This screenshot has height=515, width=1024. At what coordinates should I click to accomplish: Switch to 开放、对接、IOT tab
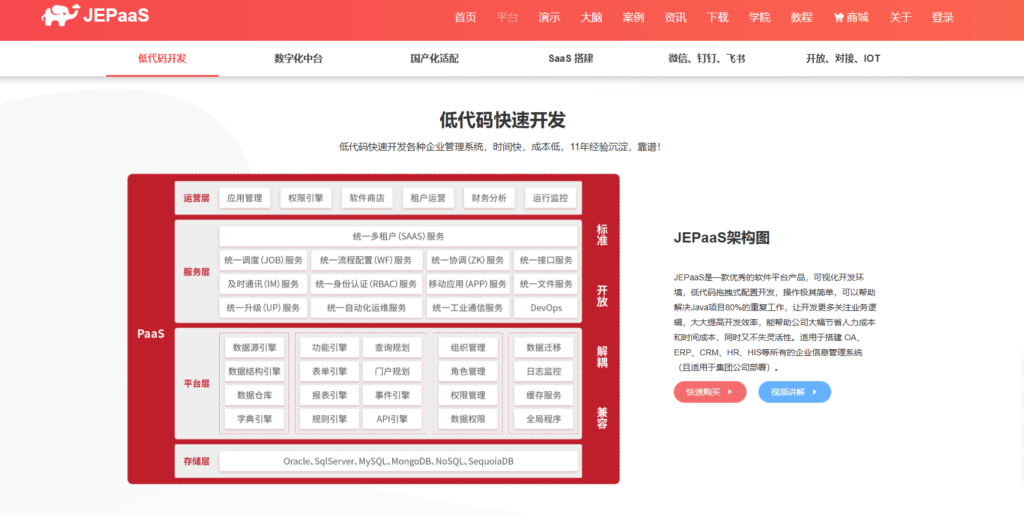(843, 58)
